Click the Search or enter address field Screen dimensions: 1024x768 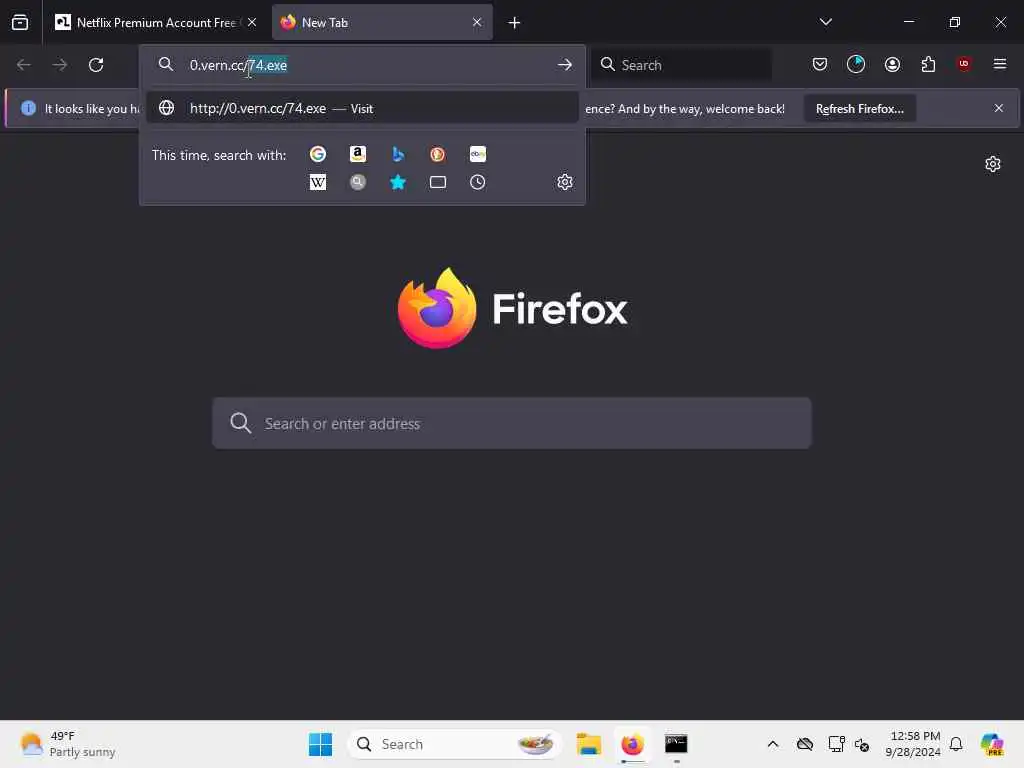pyautogui.click(x=512, y=423)
